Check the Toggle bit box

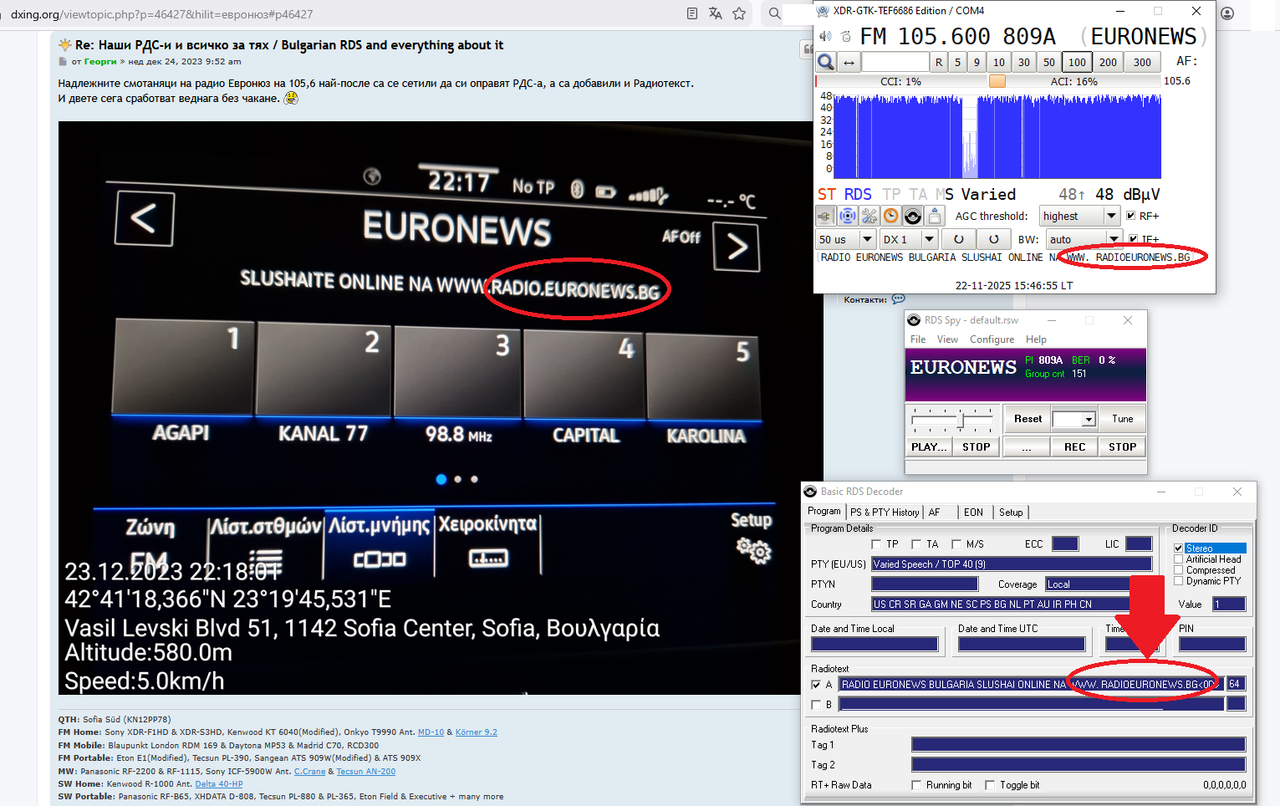[991, 785]
